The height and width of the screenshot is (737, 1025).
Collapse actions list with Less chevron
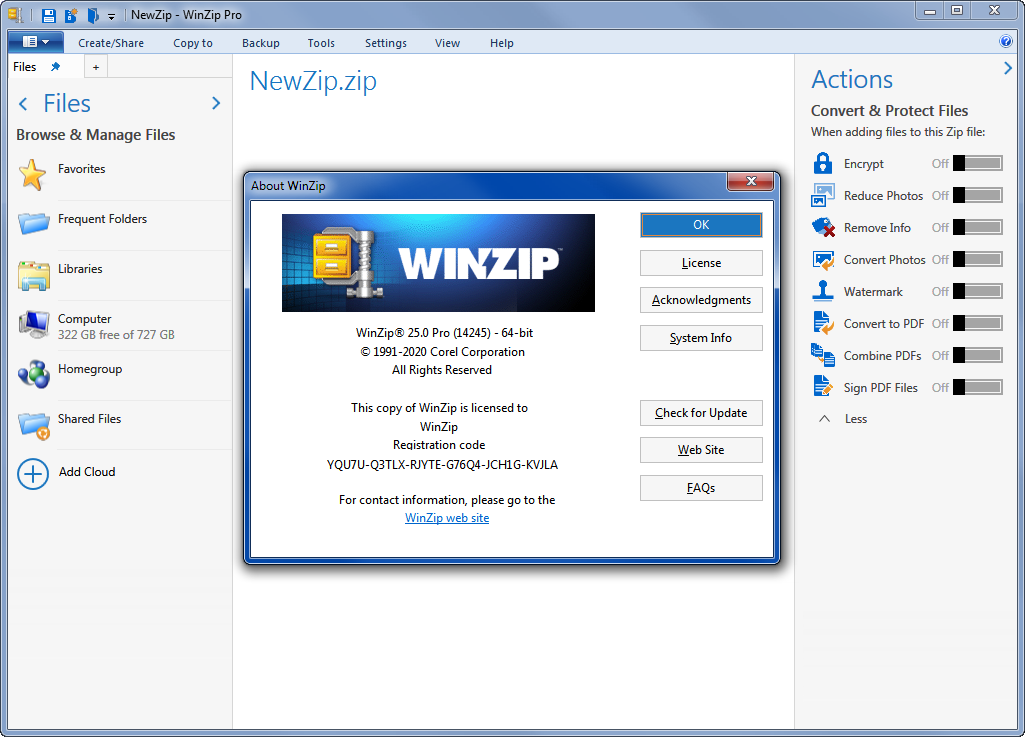point(825,419)
